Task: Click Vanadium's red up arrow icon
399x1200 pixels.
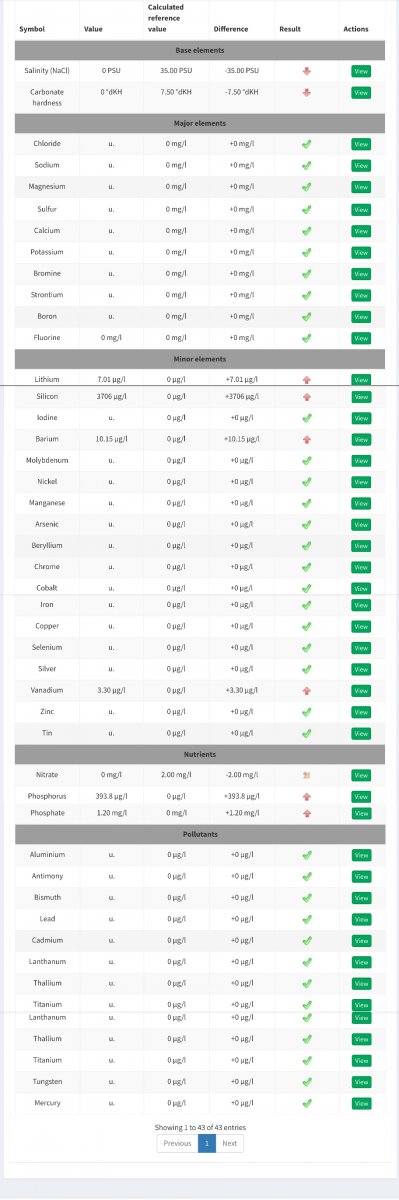Action: click(x=307, y=691)
